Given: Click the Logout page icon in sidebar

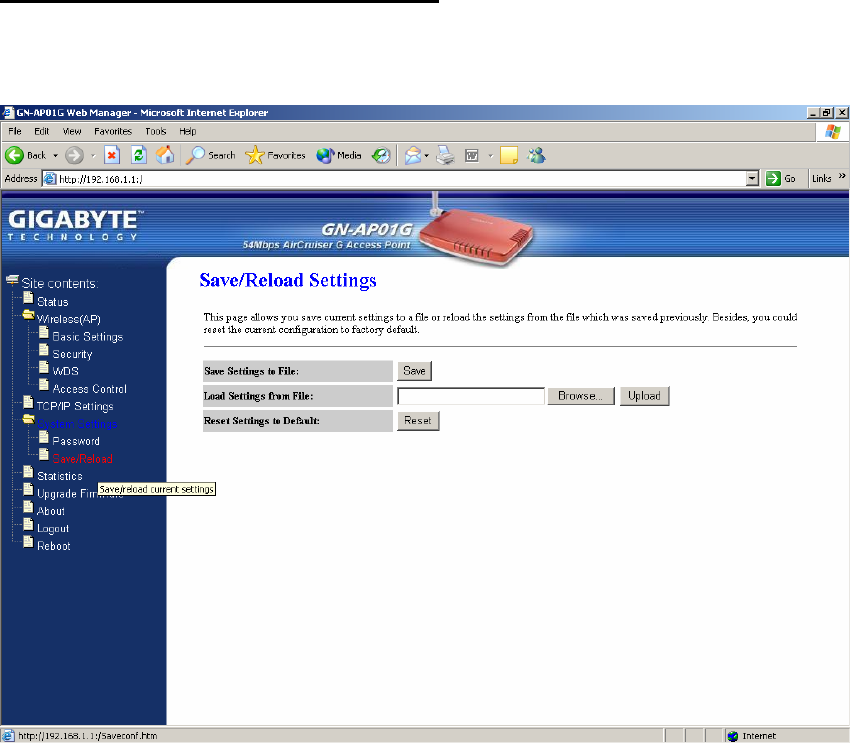Looking at the screenshot, I should tap(28, 525).
